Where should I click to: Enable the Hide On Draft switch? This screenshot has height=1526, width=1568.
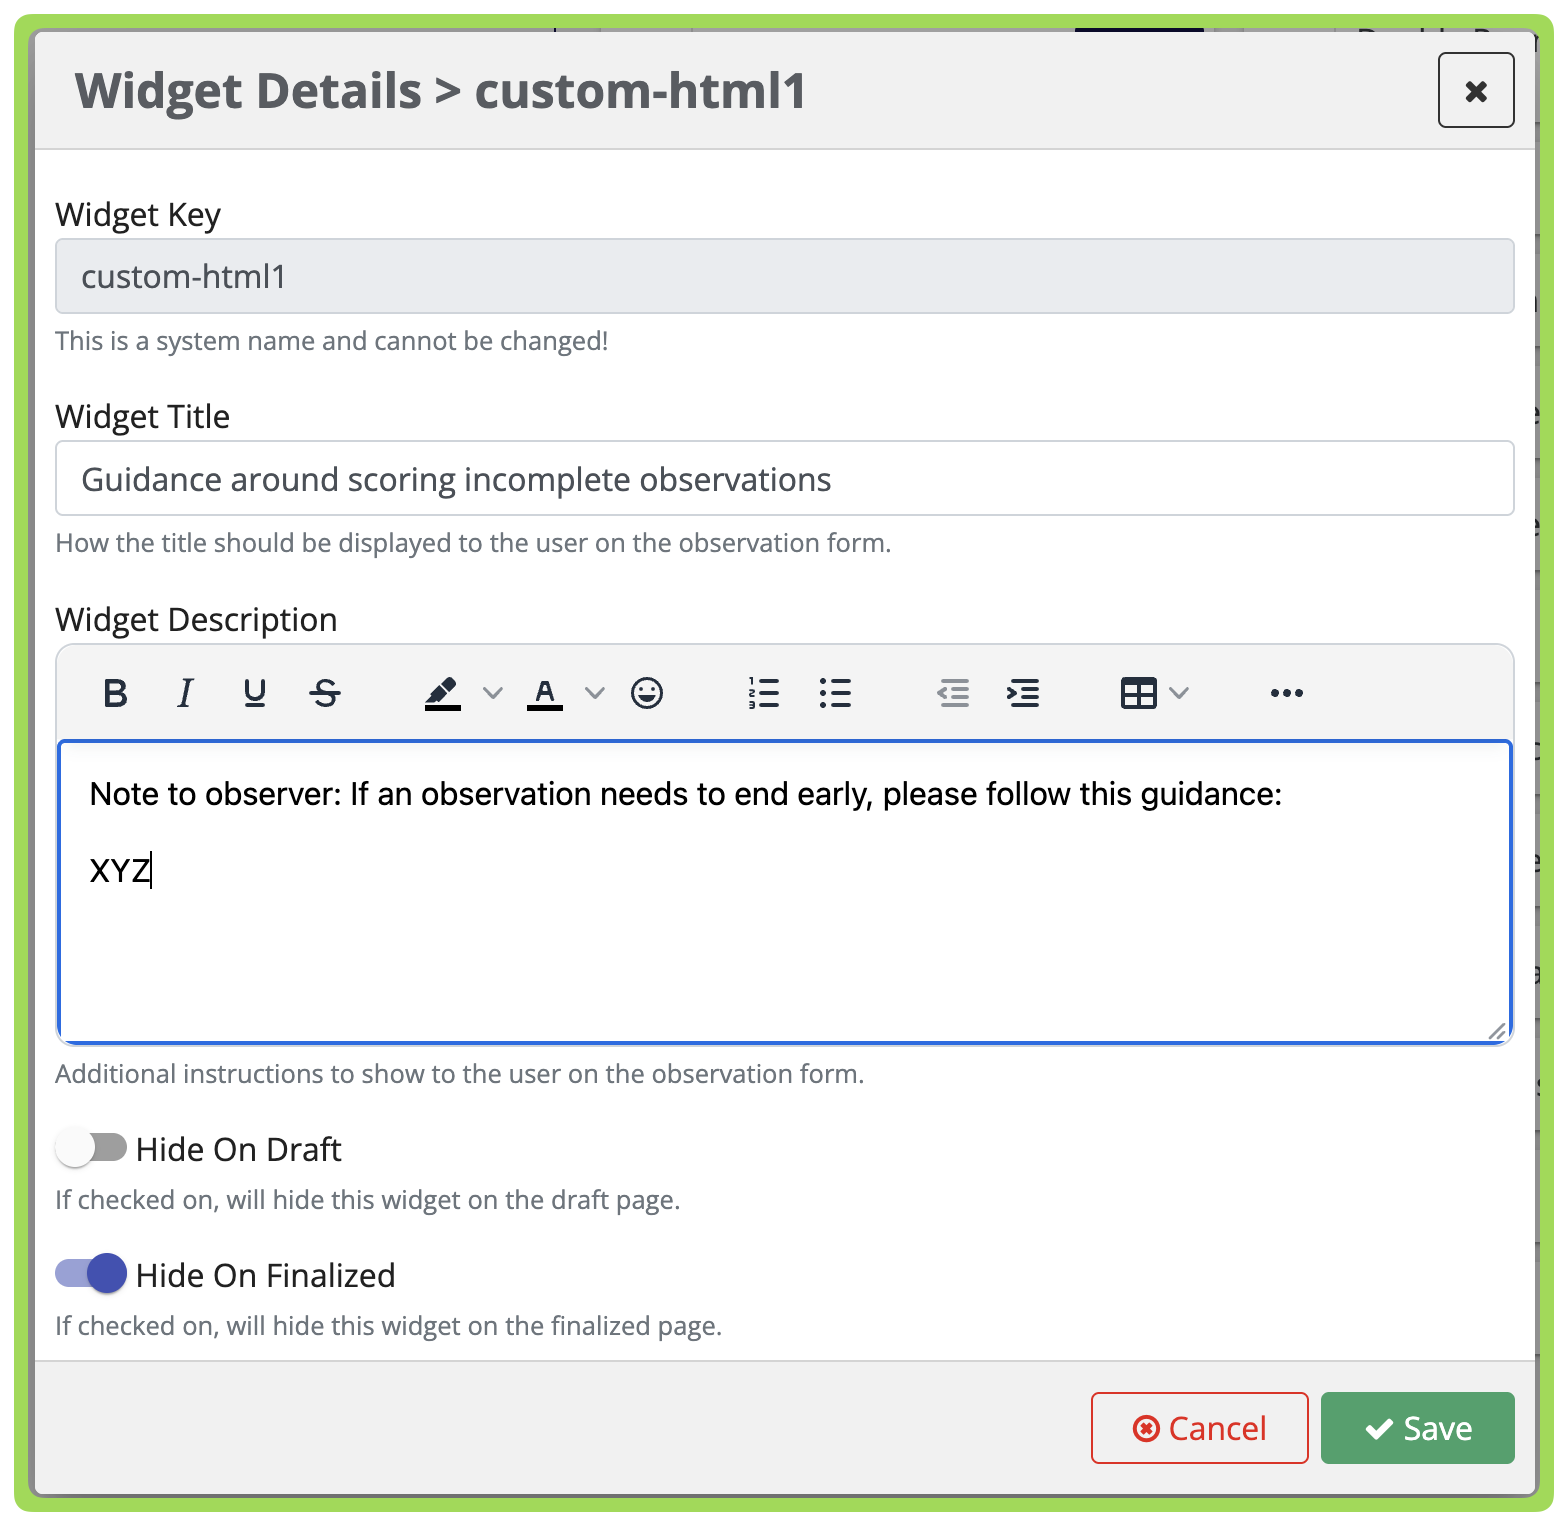click(x=91, y=1148)
